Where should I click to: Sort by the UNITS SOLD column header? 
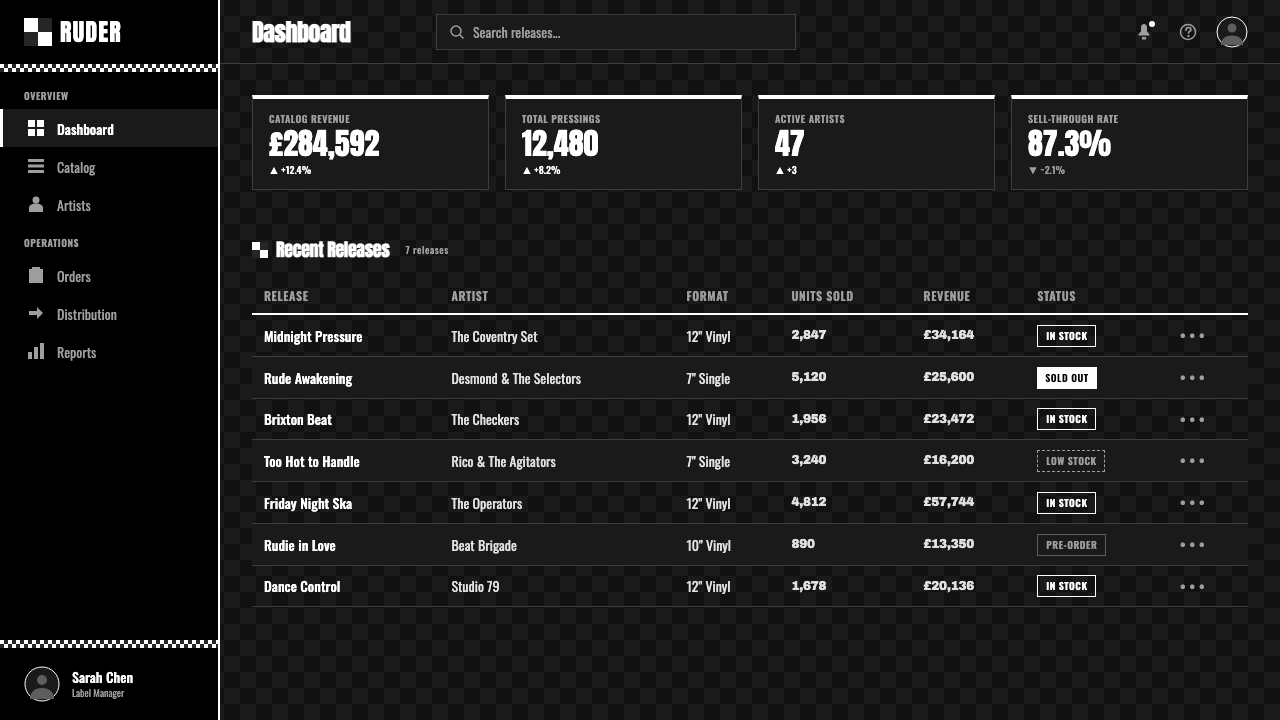[x=822, y=296]
